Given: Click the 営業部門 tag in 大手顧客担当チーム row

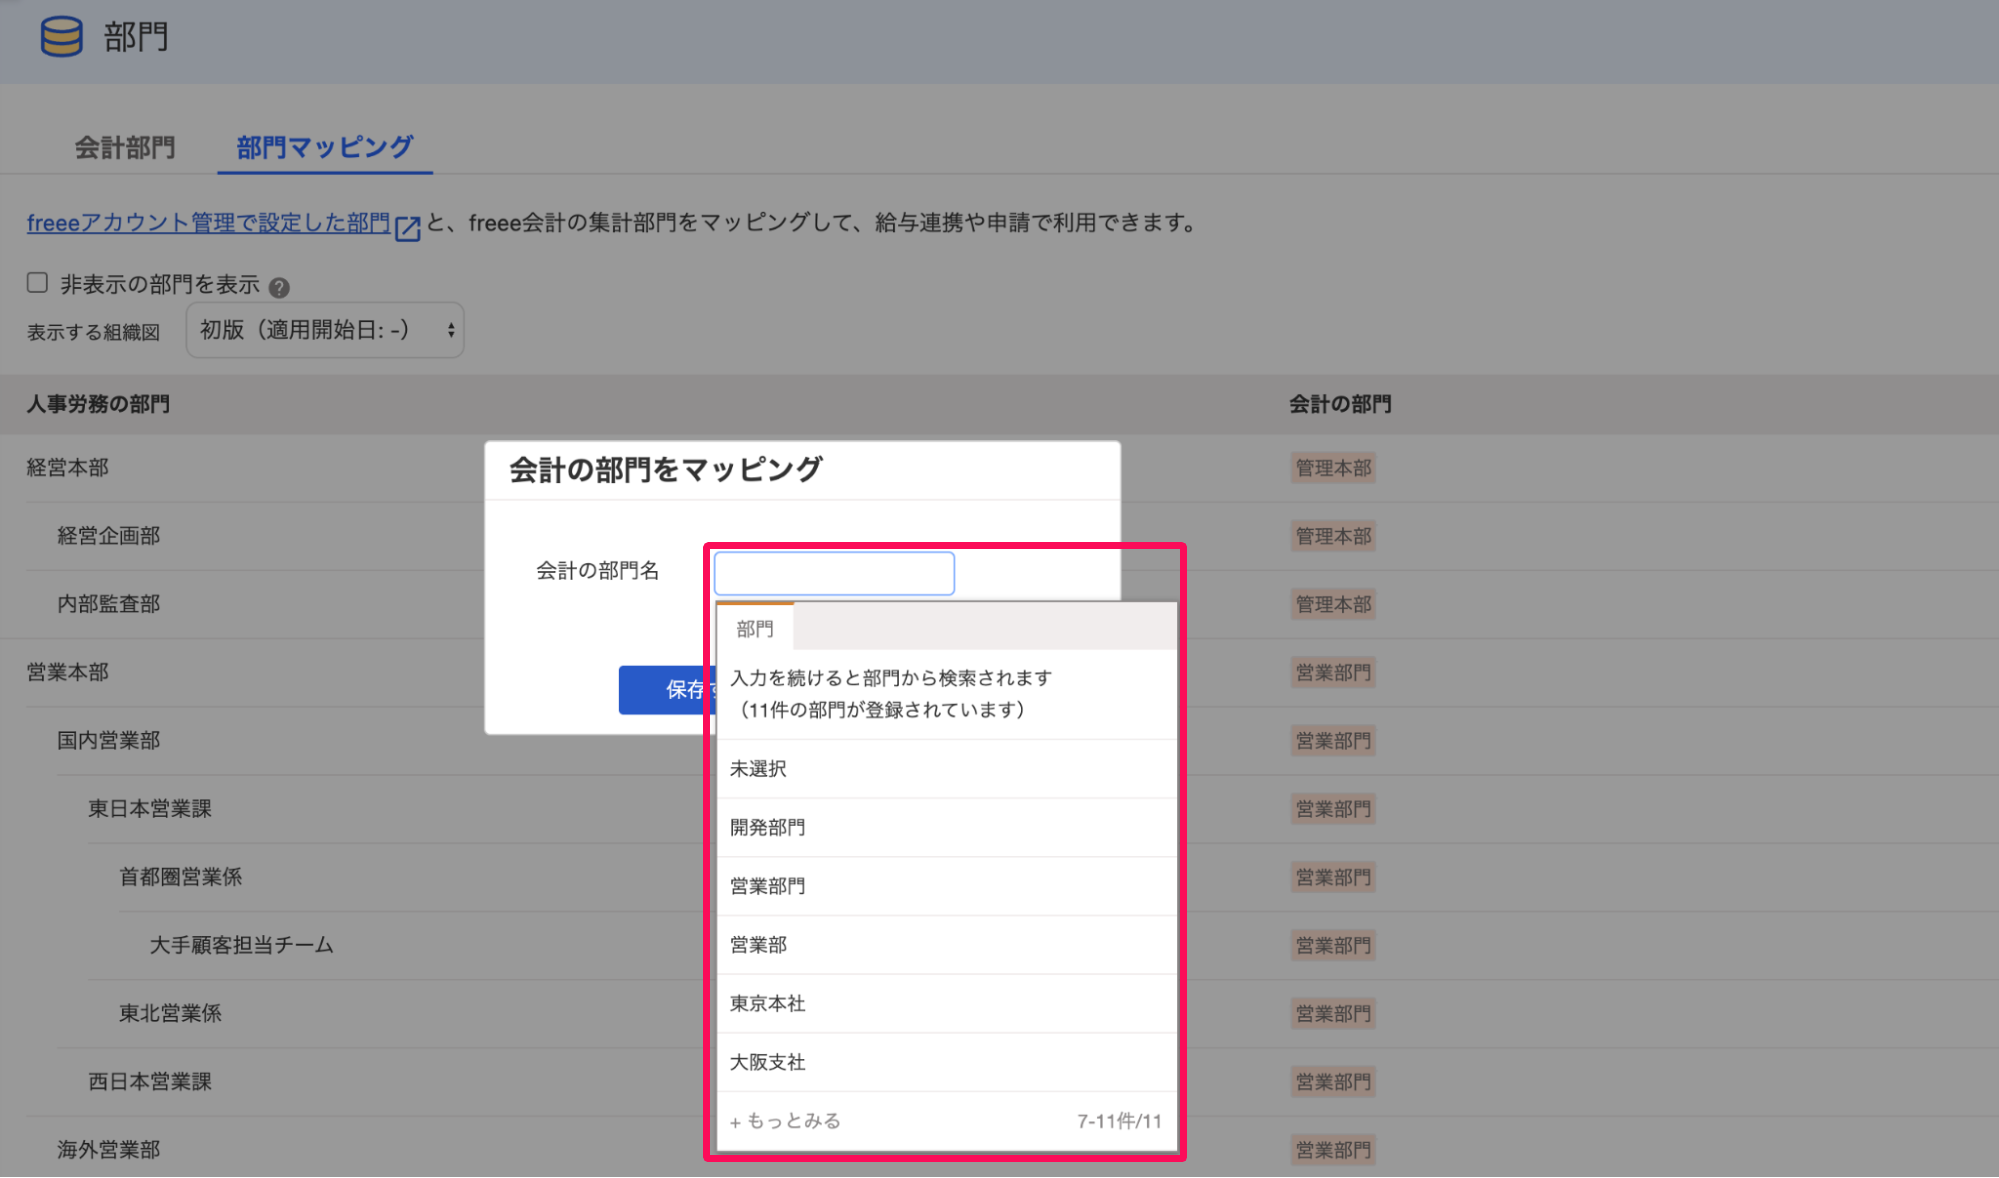Looking at the screenshot, I should (x=1333, y=945).
